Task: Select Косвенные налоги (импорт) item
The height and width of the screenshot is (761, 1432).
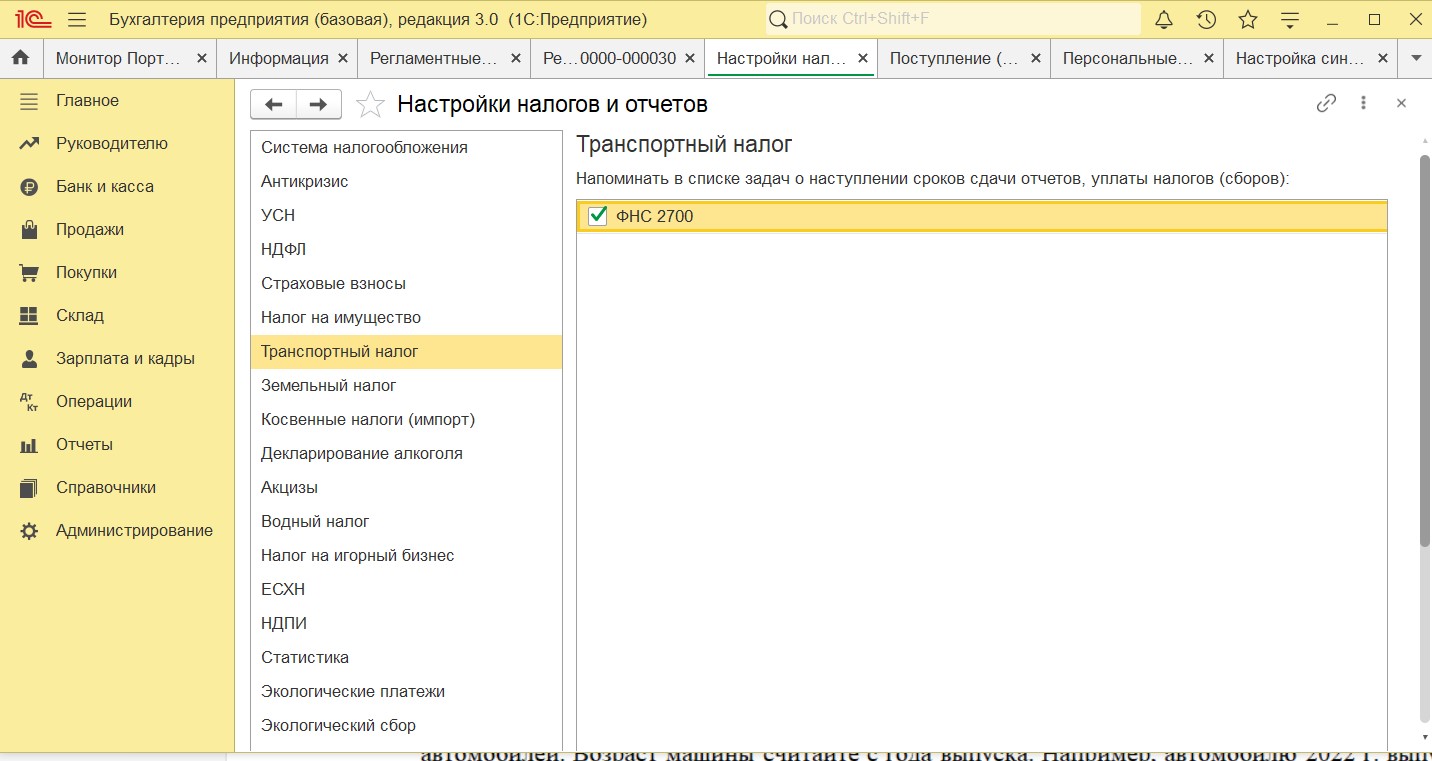Action: 406,419
